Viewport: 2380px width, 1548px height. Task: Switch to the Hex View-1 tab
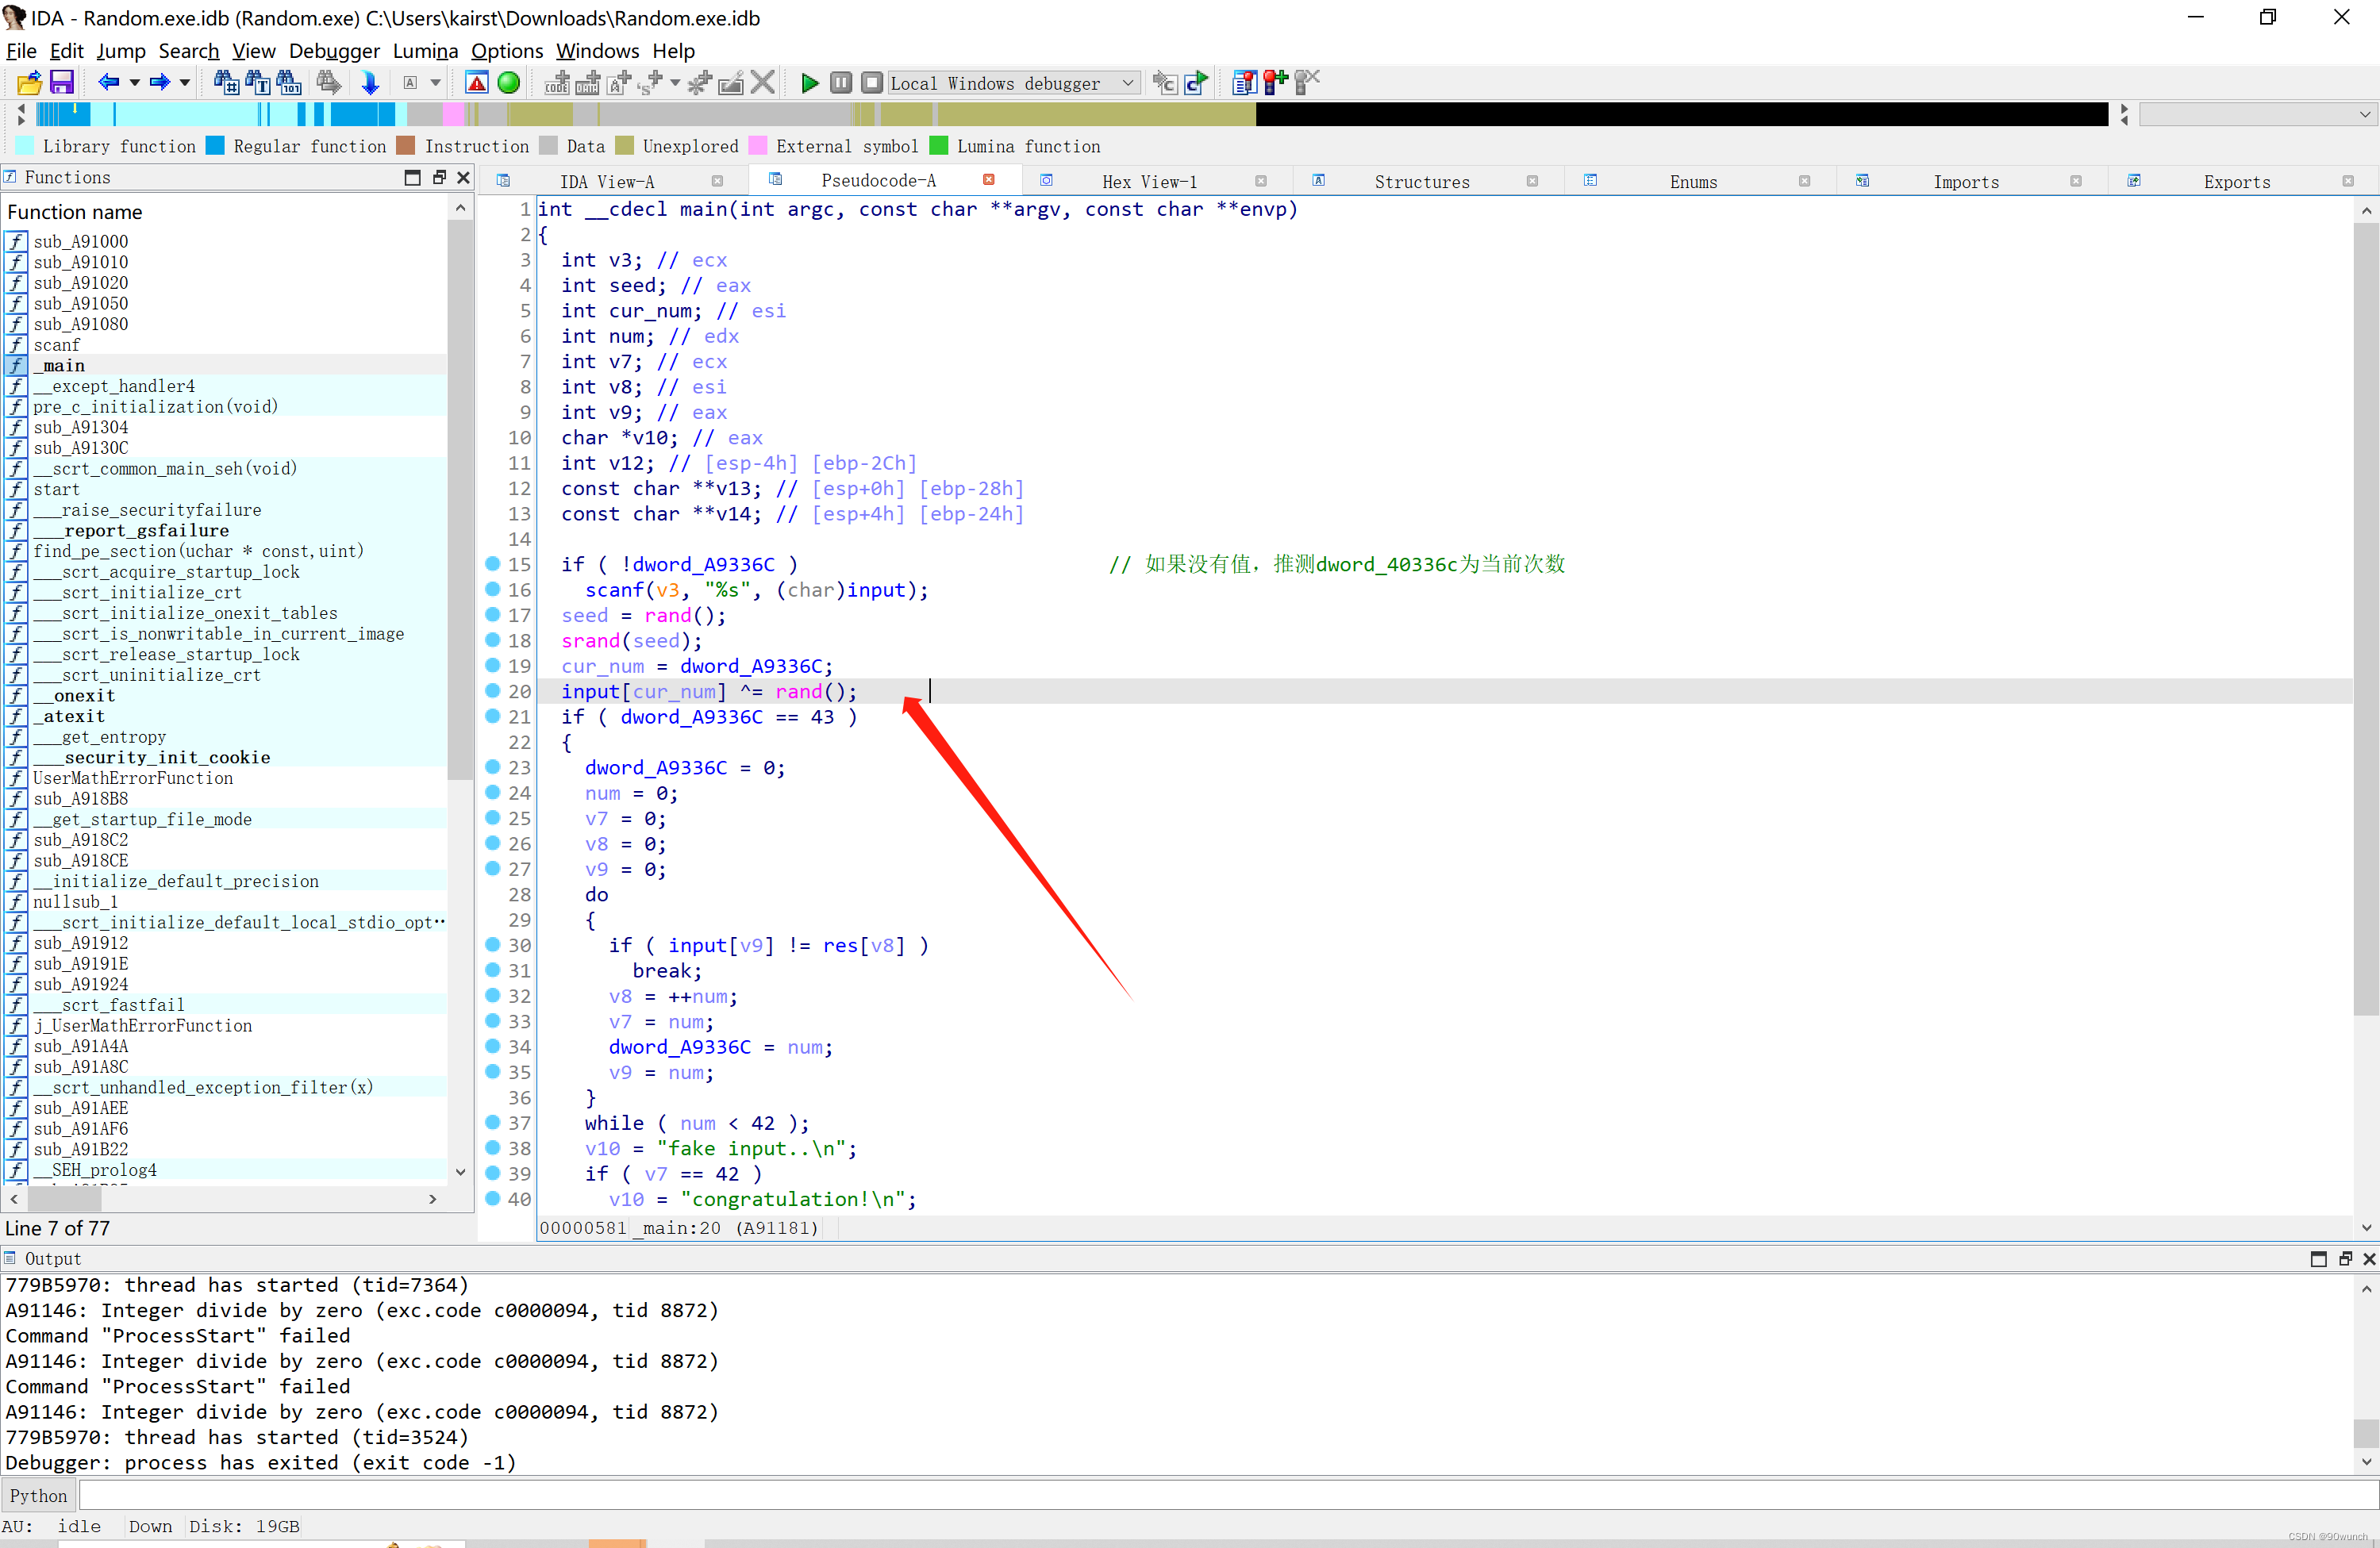[1148, 181]
